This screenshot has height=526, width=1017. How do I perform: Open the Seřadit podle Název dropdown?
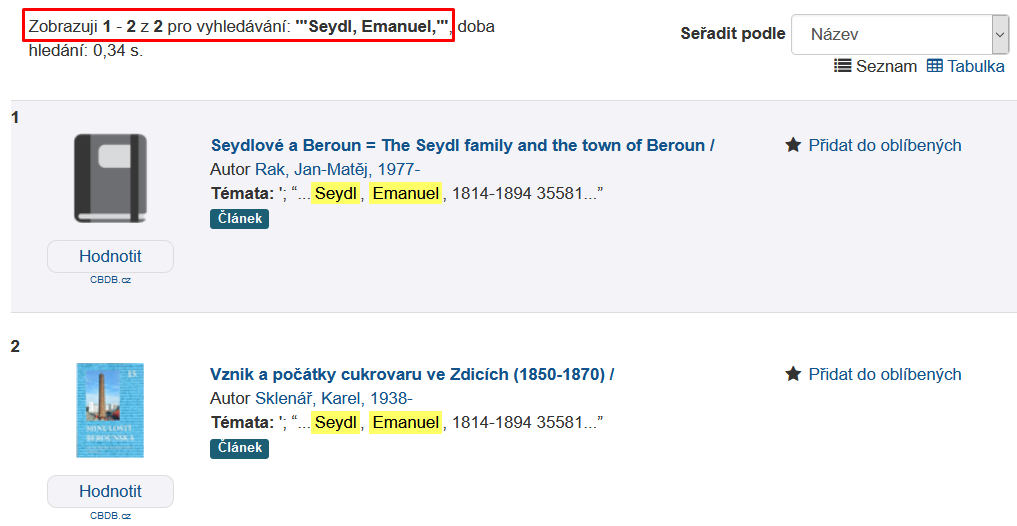[x=900, y=34]
